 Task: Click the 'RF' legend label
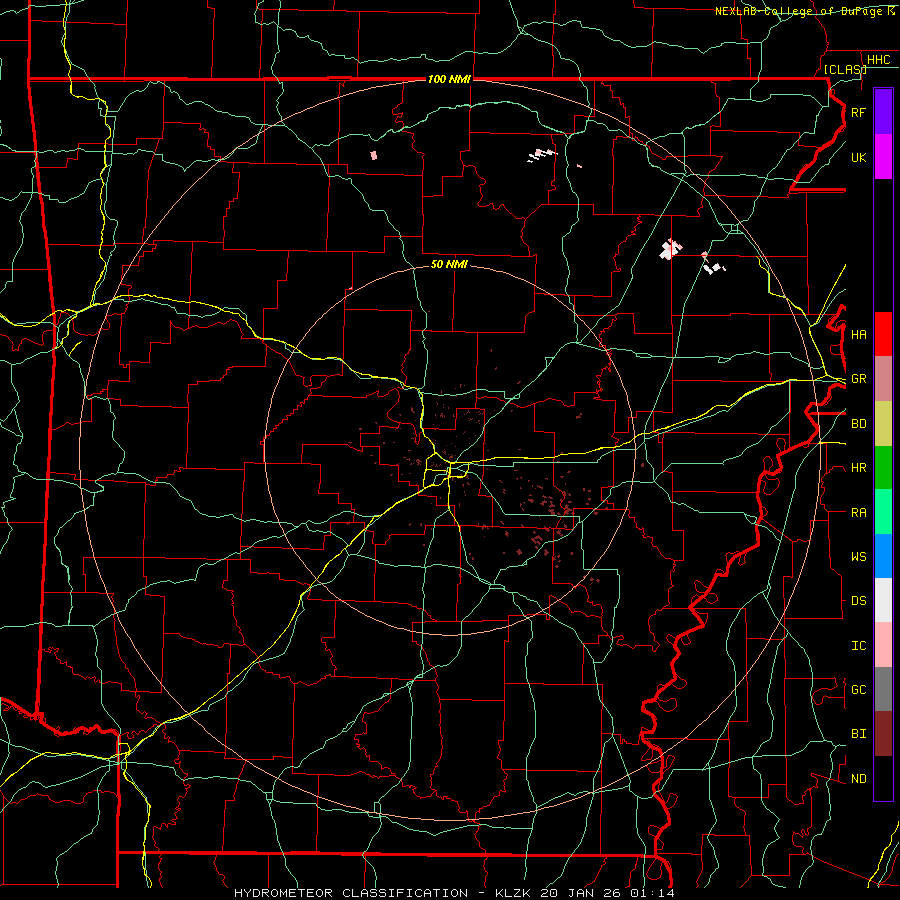click(x=858, y=112)
